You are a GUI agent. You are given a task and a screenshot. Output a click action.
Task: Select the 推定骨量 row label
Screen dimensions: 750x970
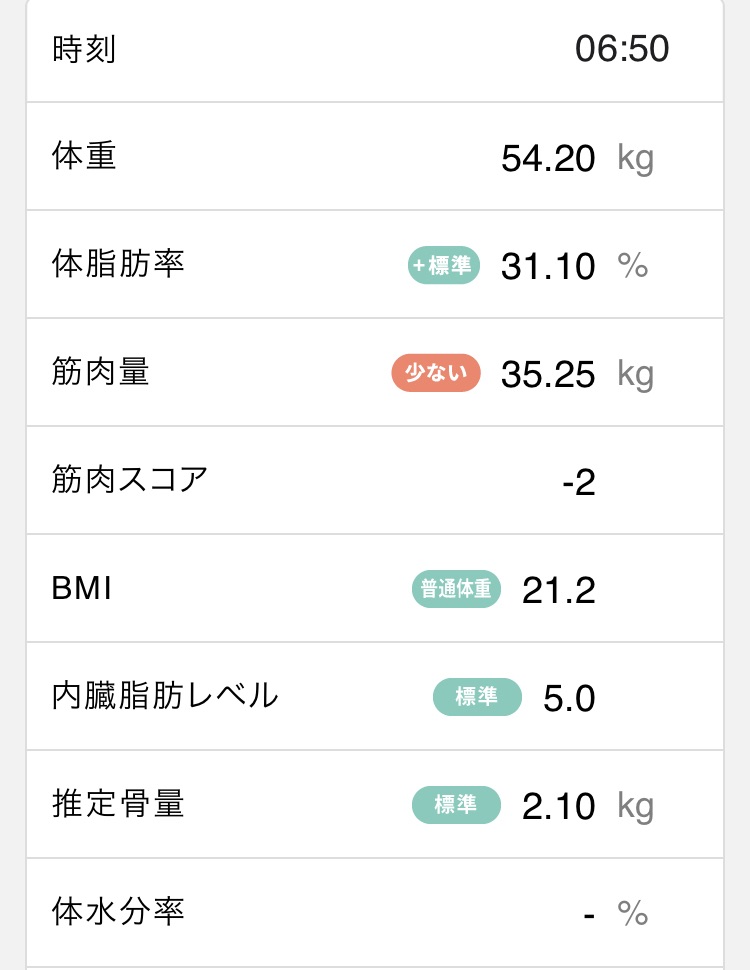point(118,804)
